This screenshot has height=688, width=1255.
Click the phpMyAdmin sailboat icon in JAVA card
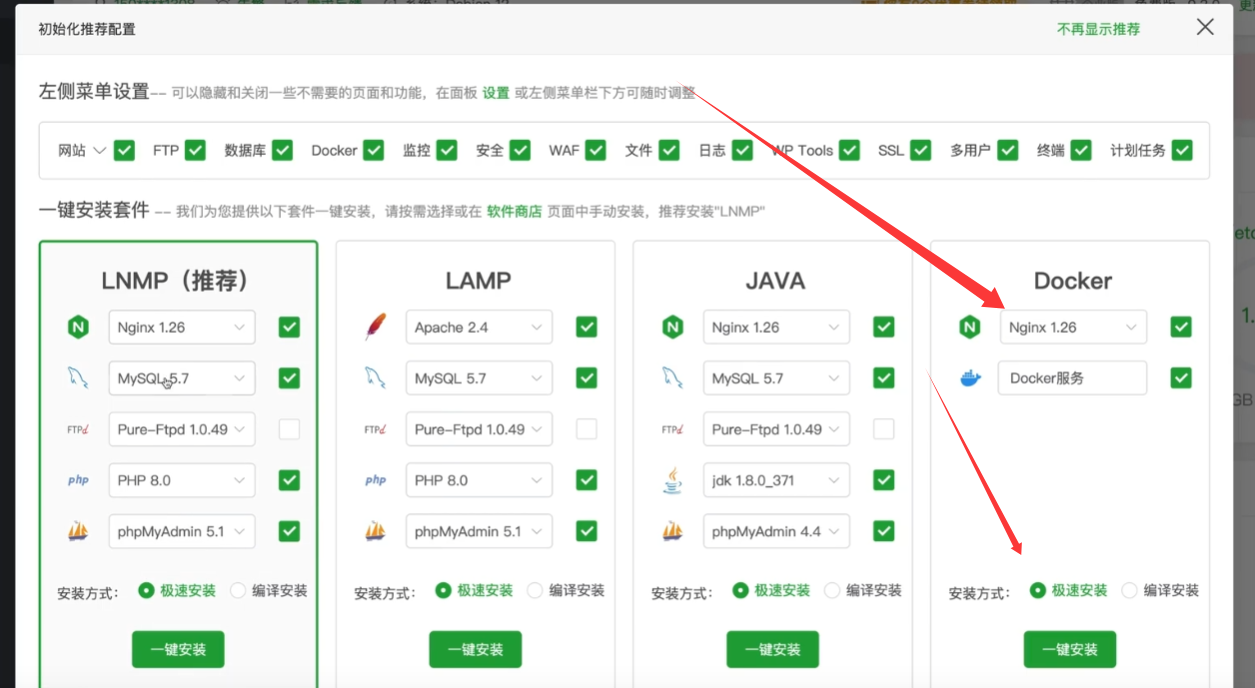coord(672,531)
